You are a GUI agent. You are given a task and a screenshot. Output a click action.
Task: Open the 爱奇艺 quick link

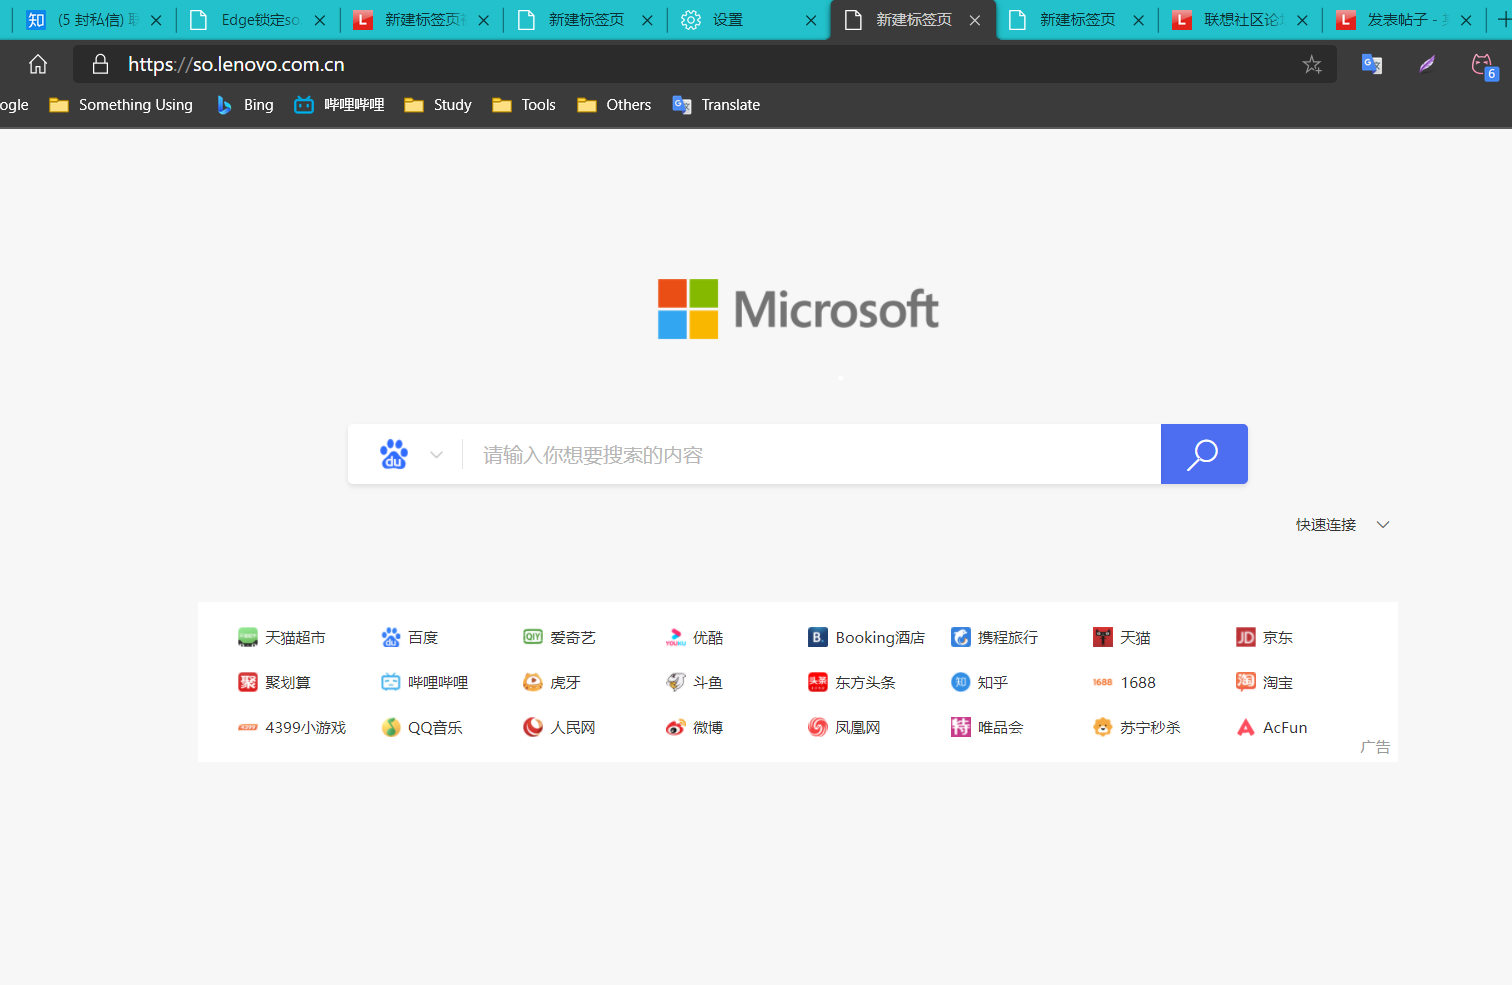559,637
